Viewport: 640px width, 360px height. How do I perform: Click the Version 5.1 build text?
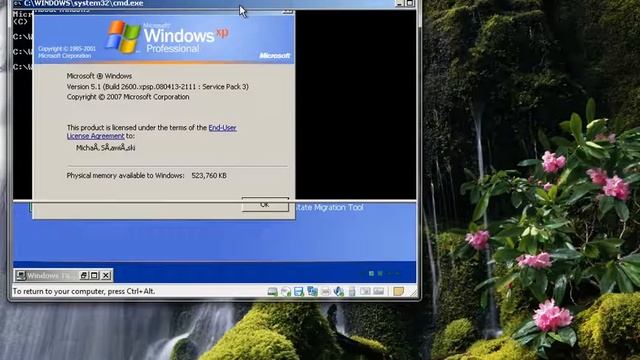[x=158, y=87]
